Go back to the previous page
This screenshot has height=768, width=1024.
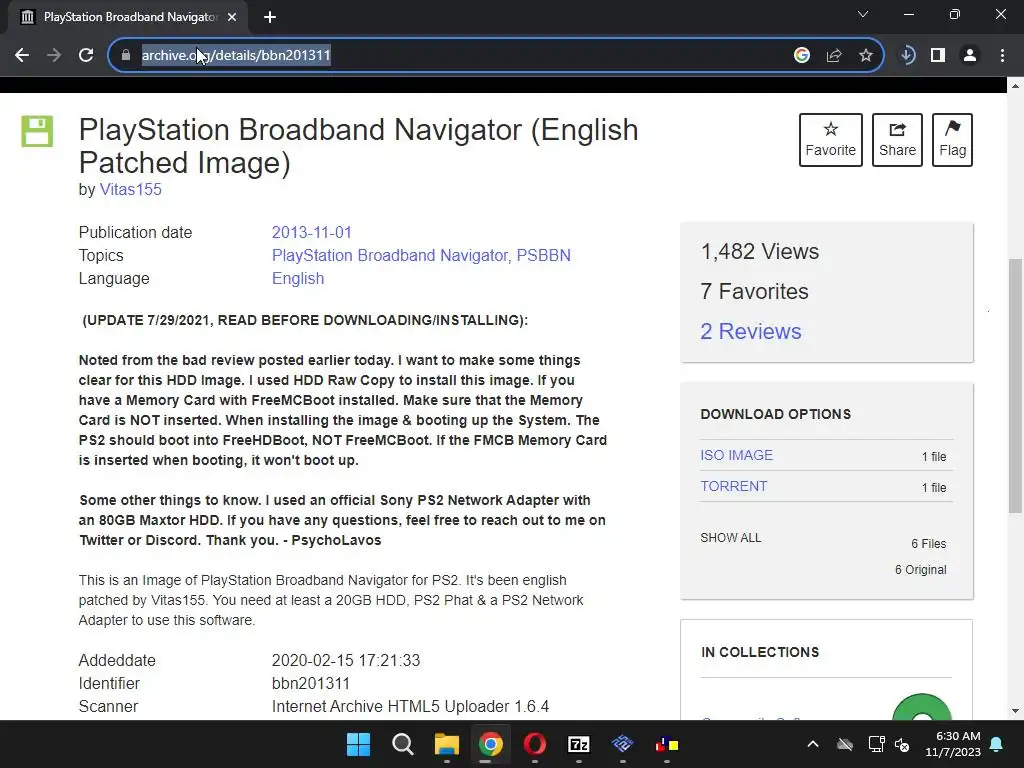(22, 56)
